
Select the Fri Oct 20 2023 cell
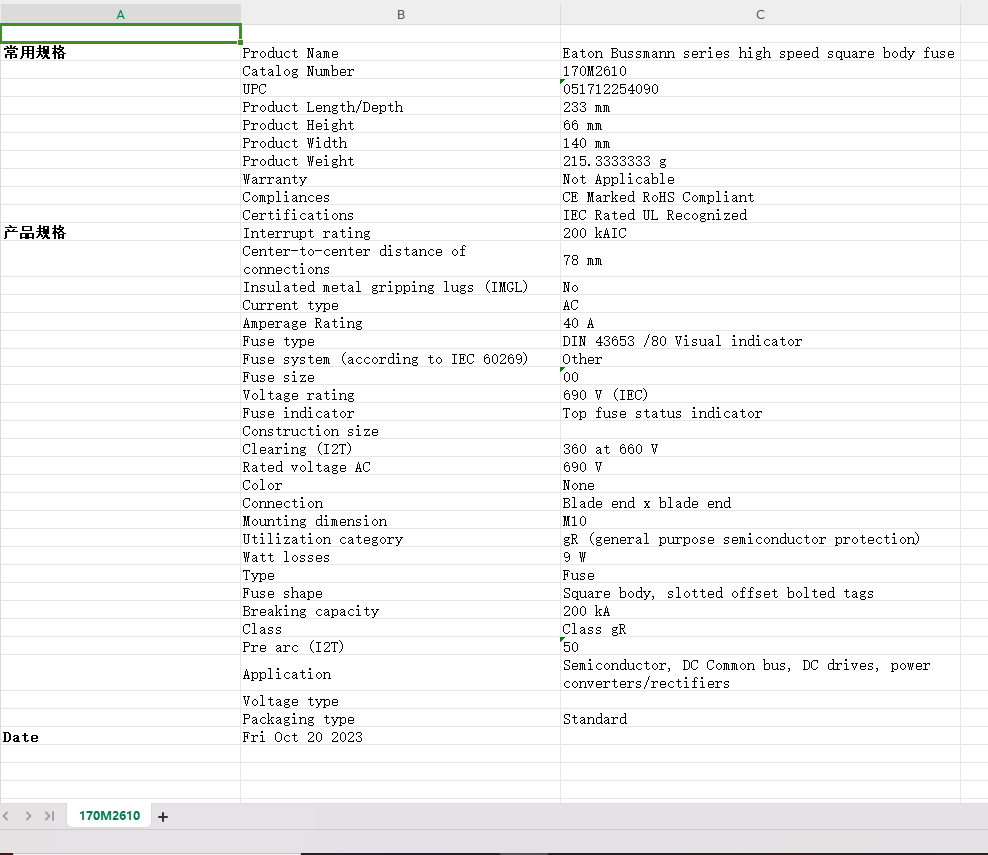[401, 737]
